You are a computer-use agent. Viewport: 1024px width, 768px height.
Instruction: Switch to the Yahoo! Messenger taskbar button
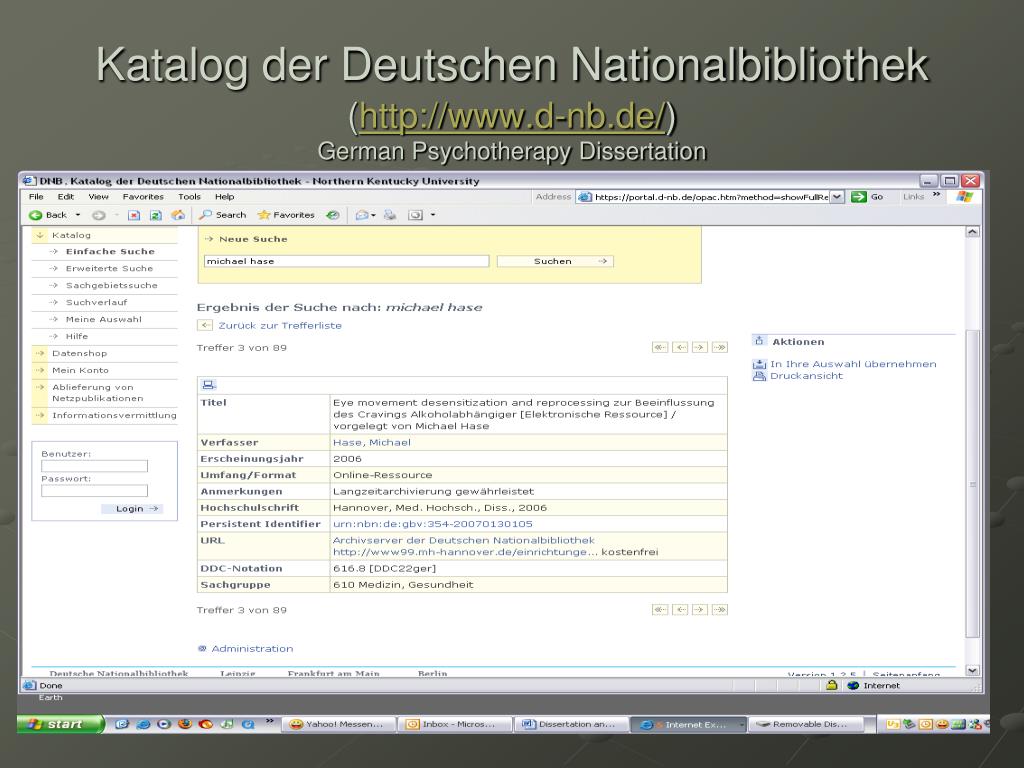(338, 724)
